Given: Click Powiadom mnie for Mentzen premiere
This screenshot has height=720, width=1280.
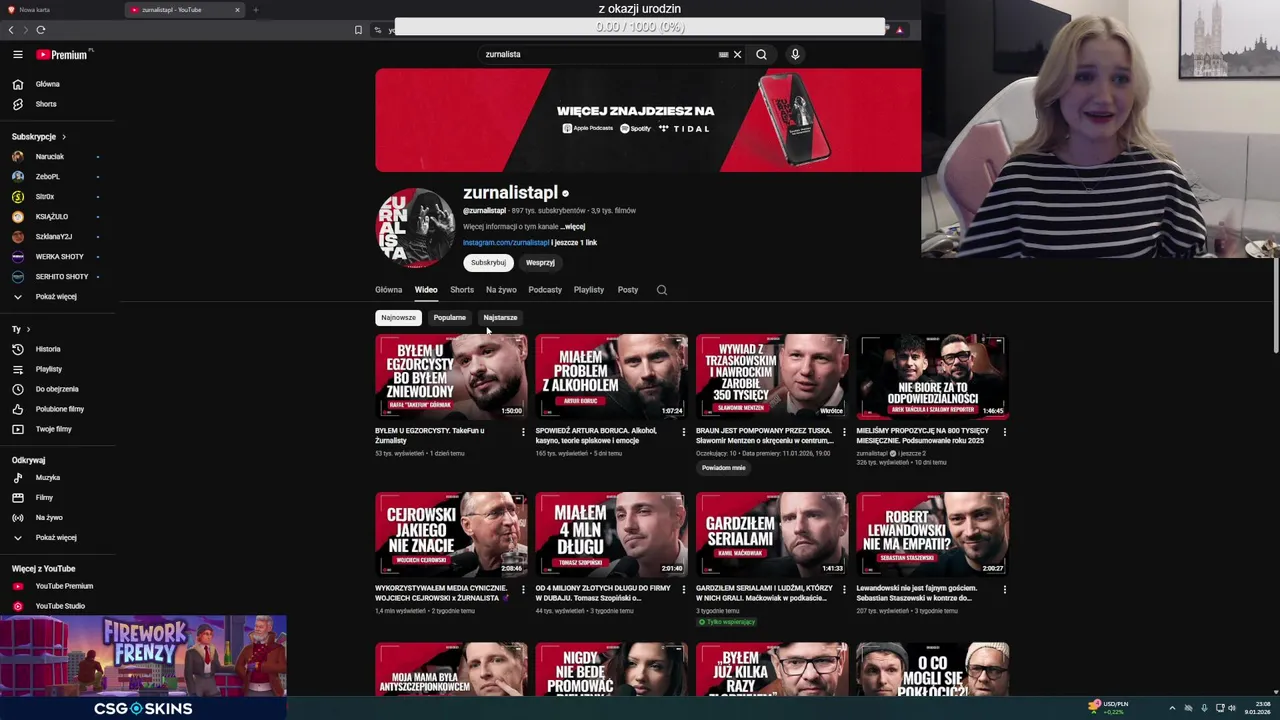Looking at the screenshot, I should click(723, 468).
